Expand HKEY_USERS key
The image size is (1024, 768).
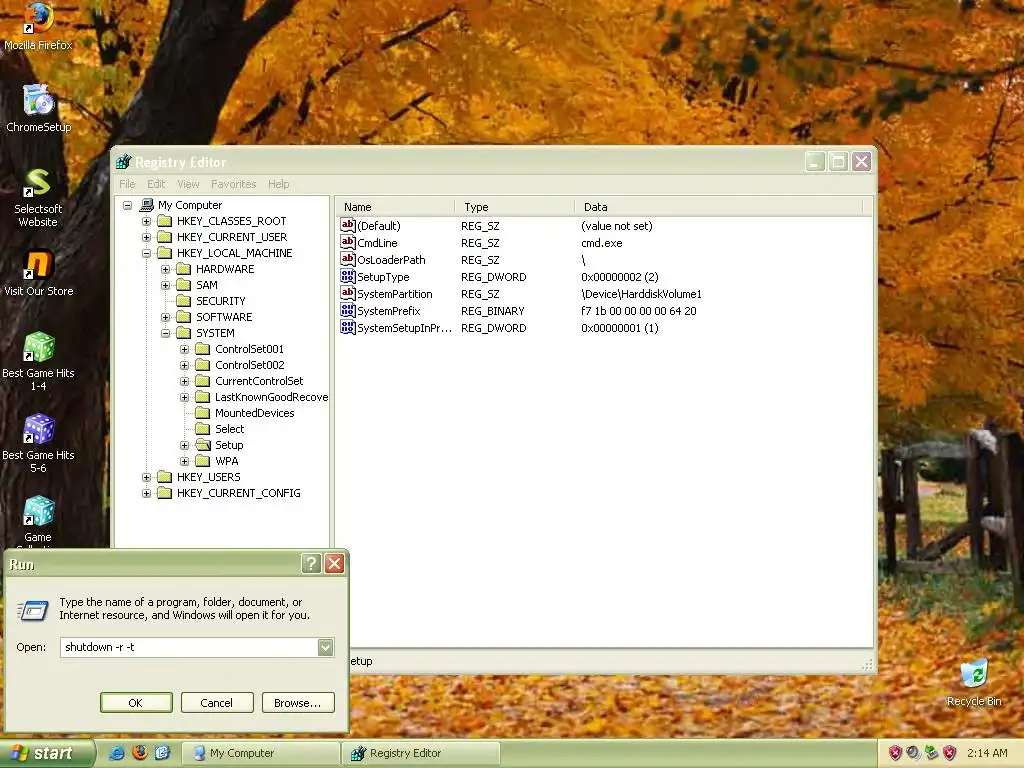[146, 477]
